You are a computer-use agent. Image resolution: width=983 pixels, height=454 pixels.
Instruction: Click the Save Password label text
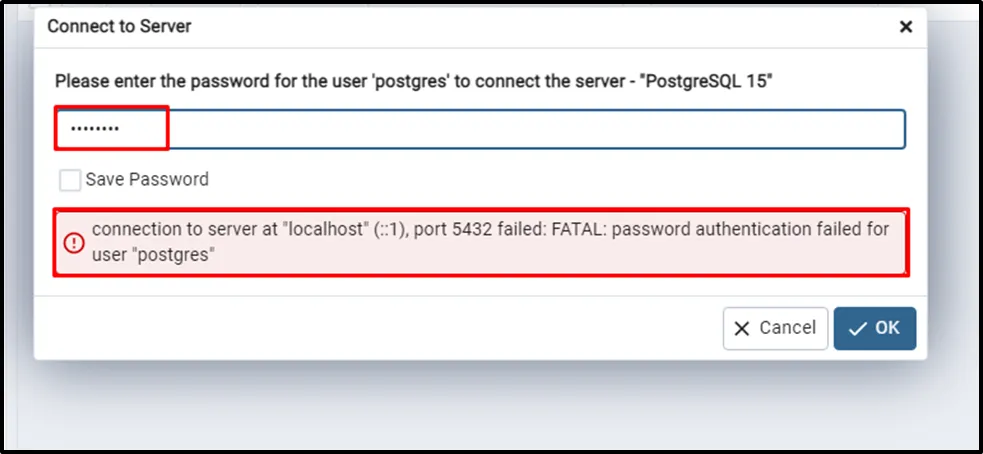pos(147,180)
